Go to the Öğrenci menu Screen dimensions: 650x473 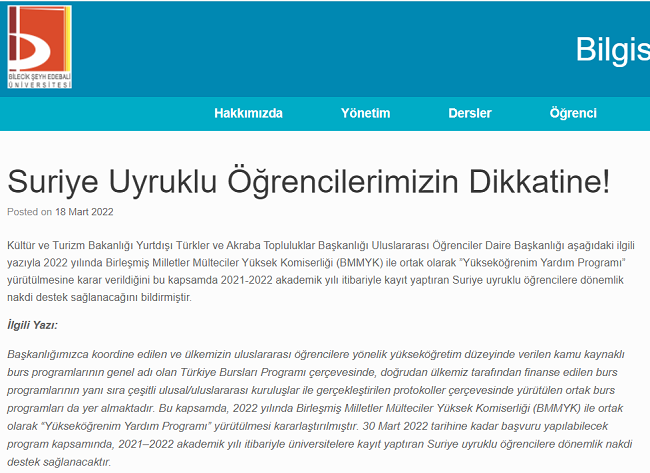573,113
